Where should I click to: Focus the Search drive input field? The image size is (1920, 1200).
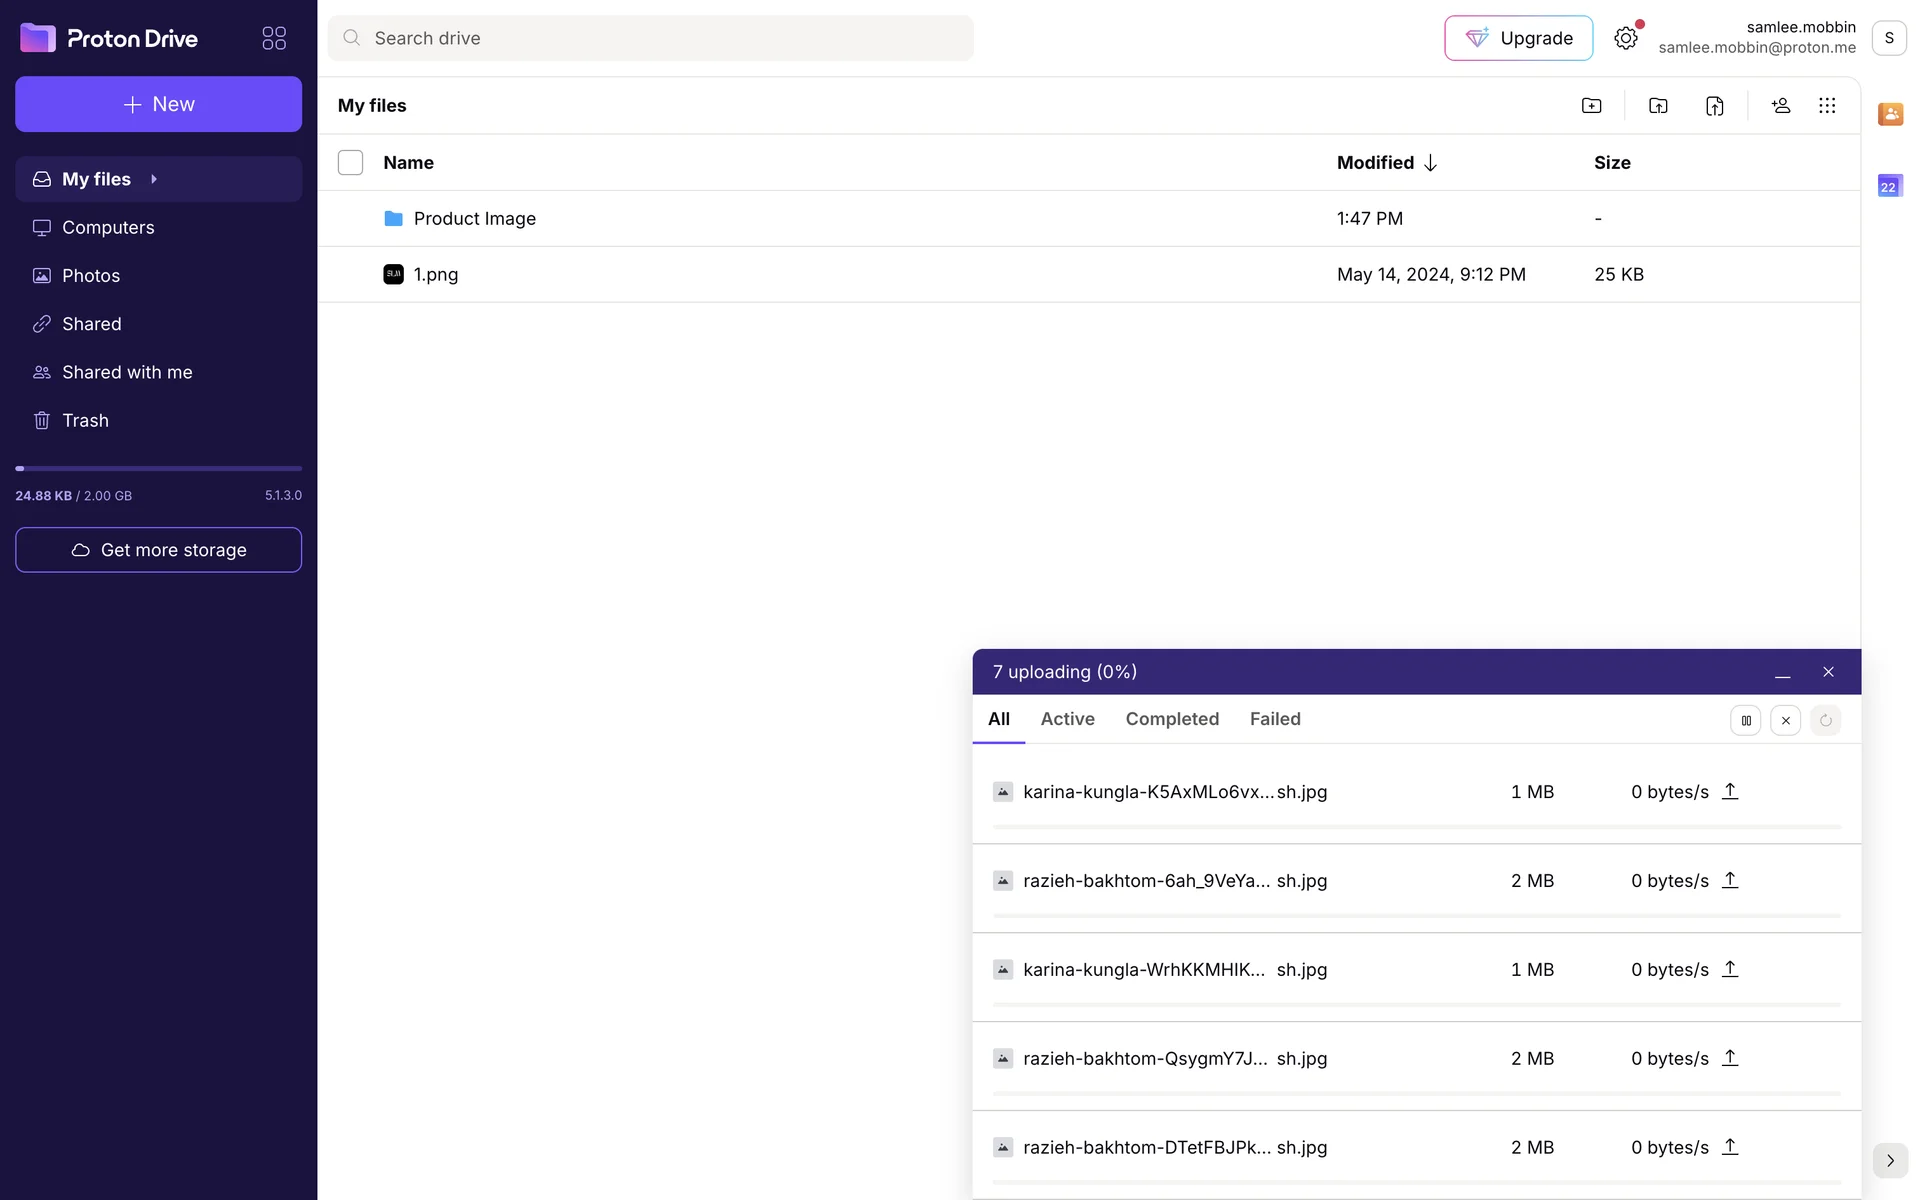(x=651, y=38)
